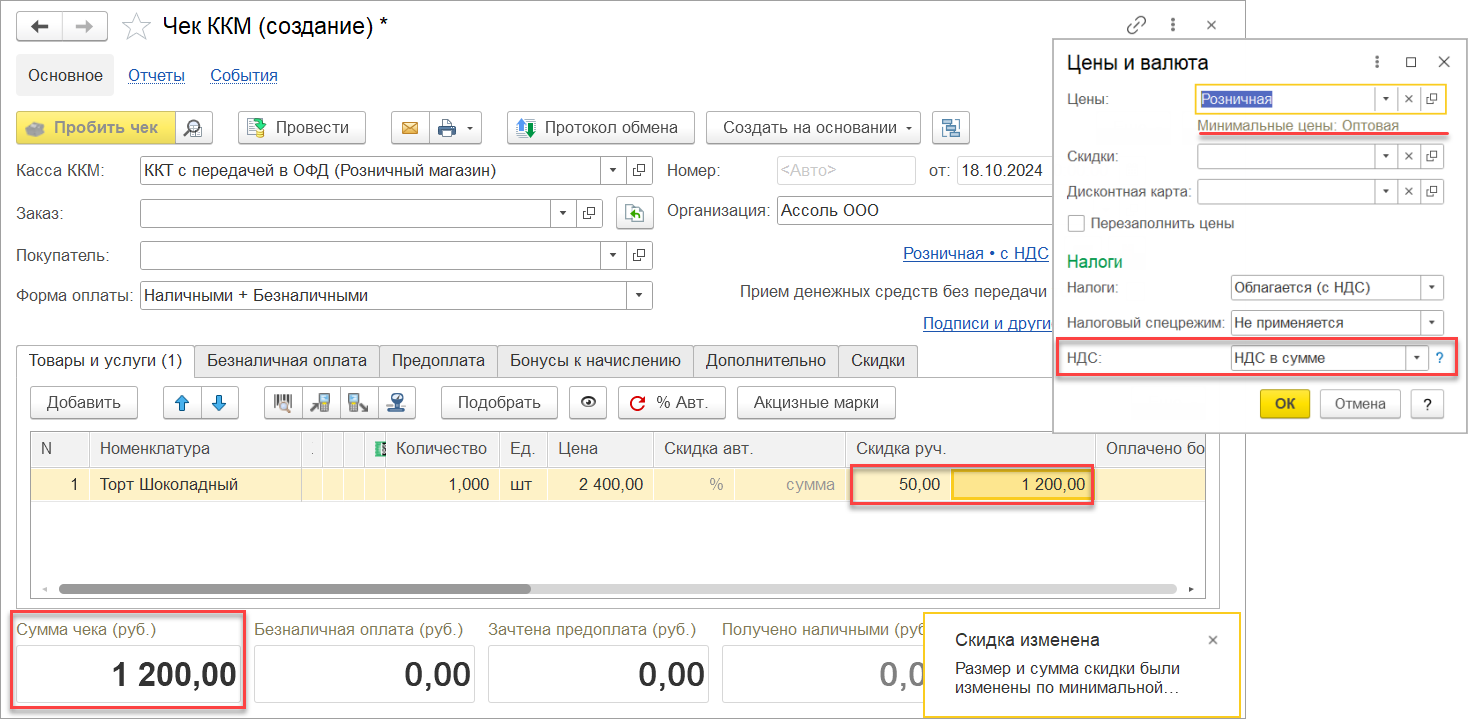This screenshot has width=1469, height=719.
Task: Expand the Форма оплаты dropdown
Action: pyautogui.click(x=639, y=296)
